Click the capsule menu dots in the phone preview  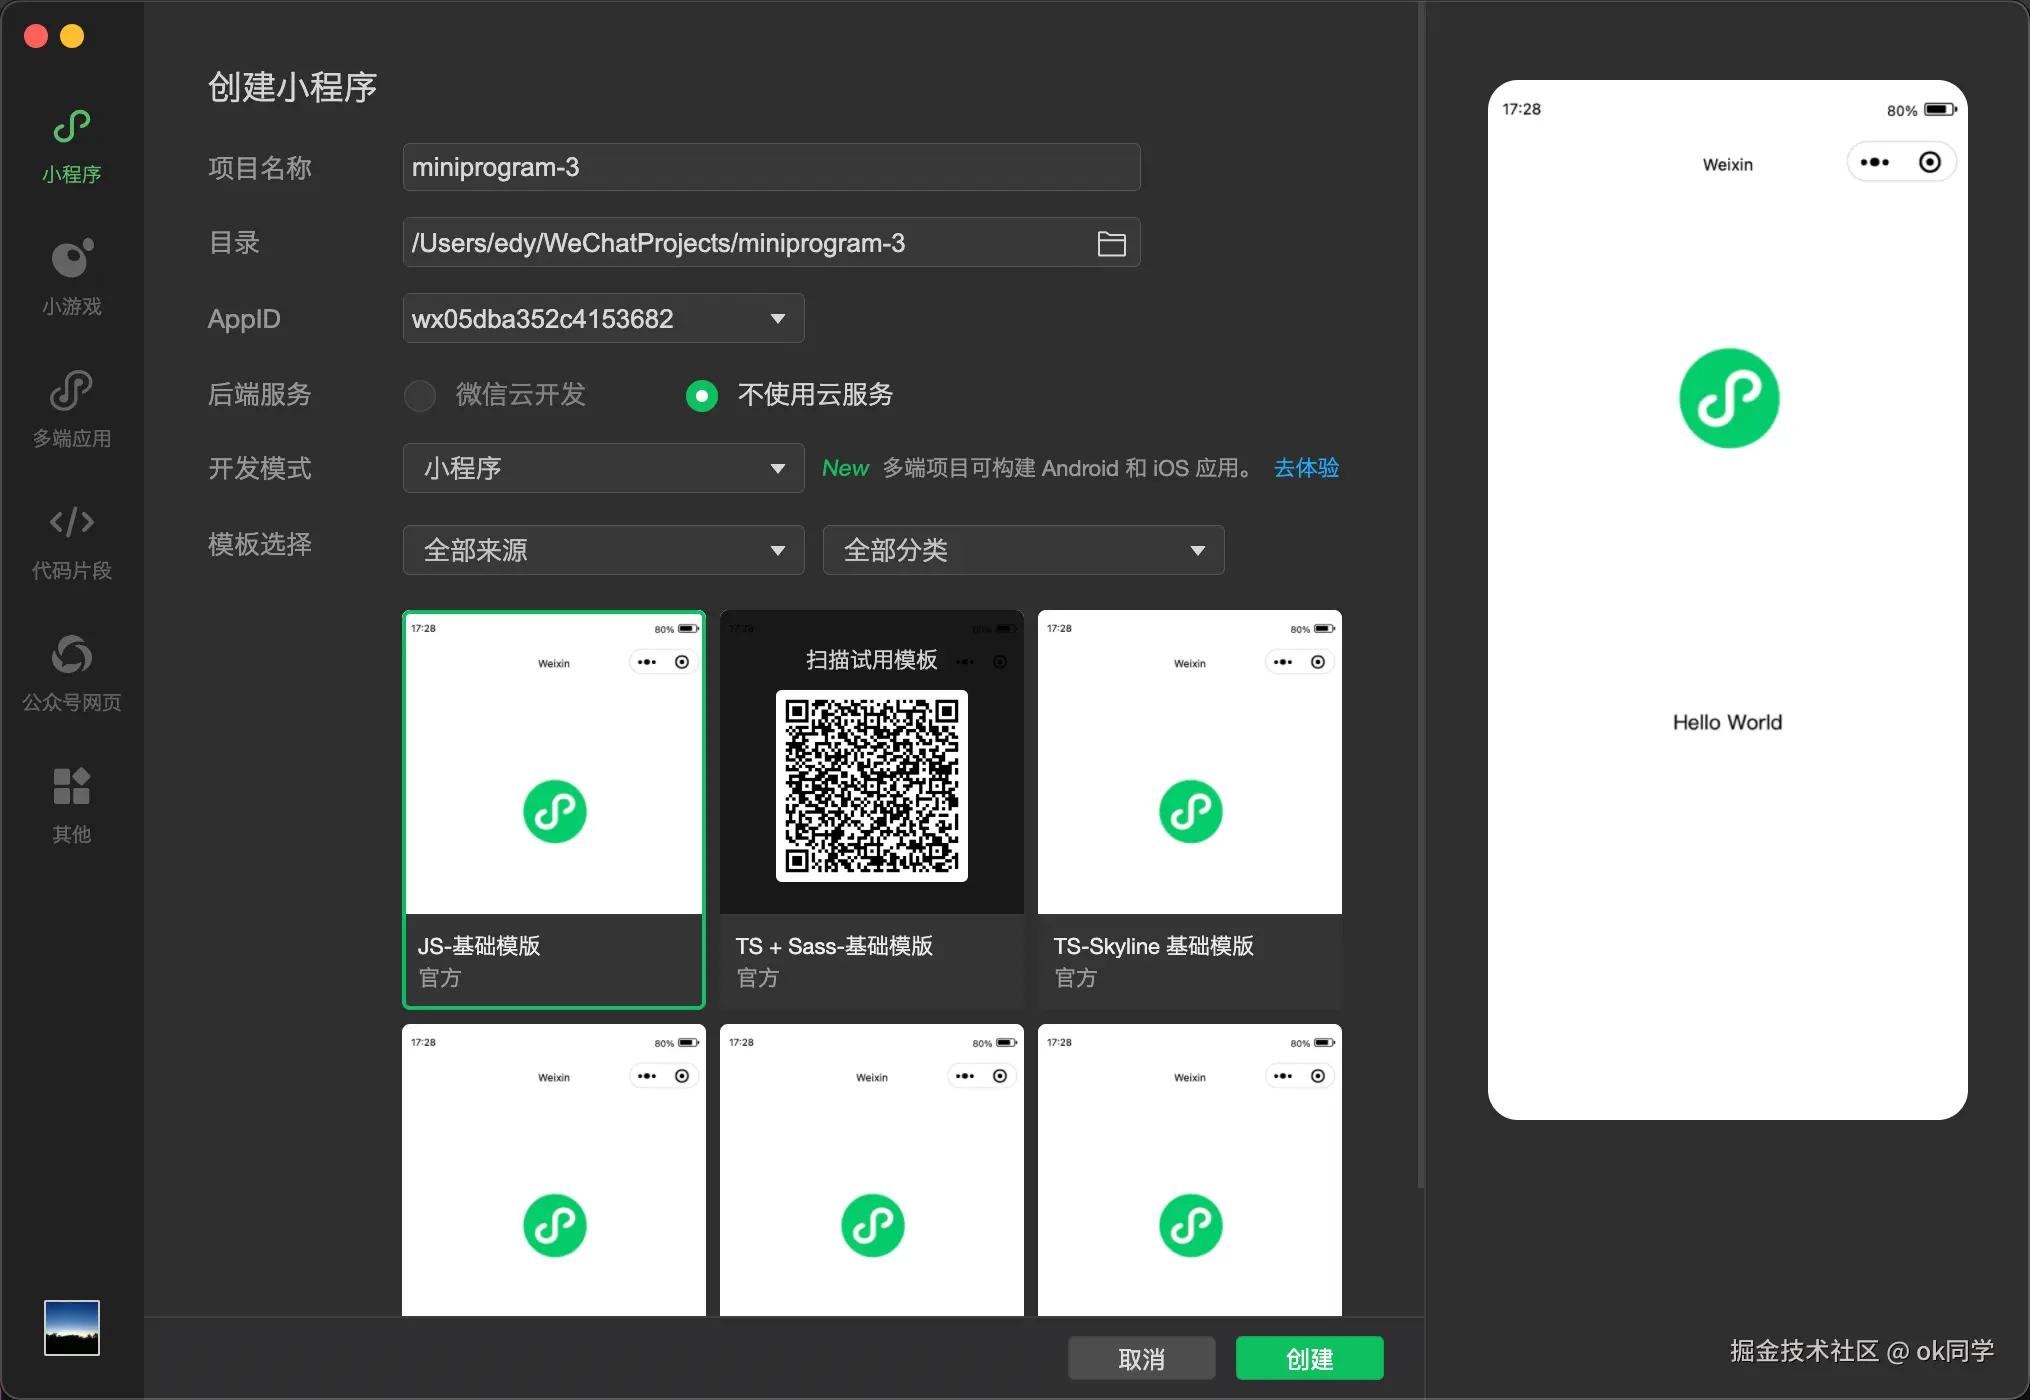tap(1874, 162)
